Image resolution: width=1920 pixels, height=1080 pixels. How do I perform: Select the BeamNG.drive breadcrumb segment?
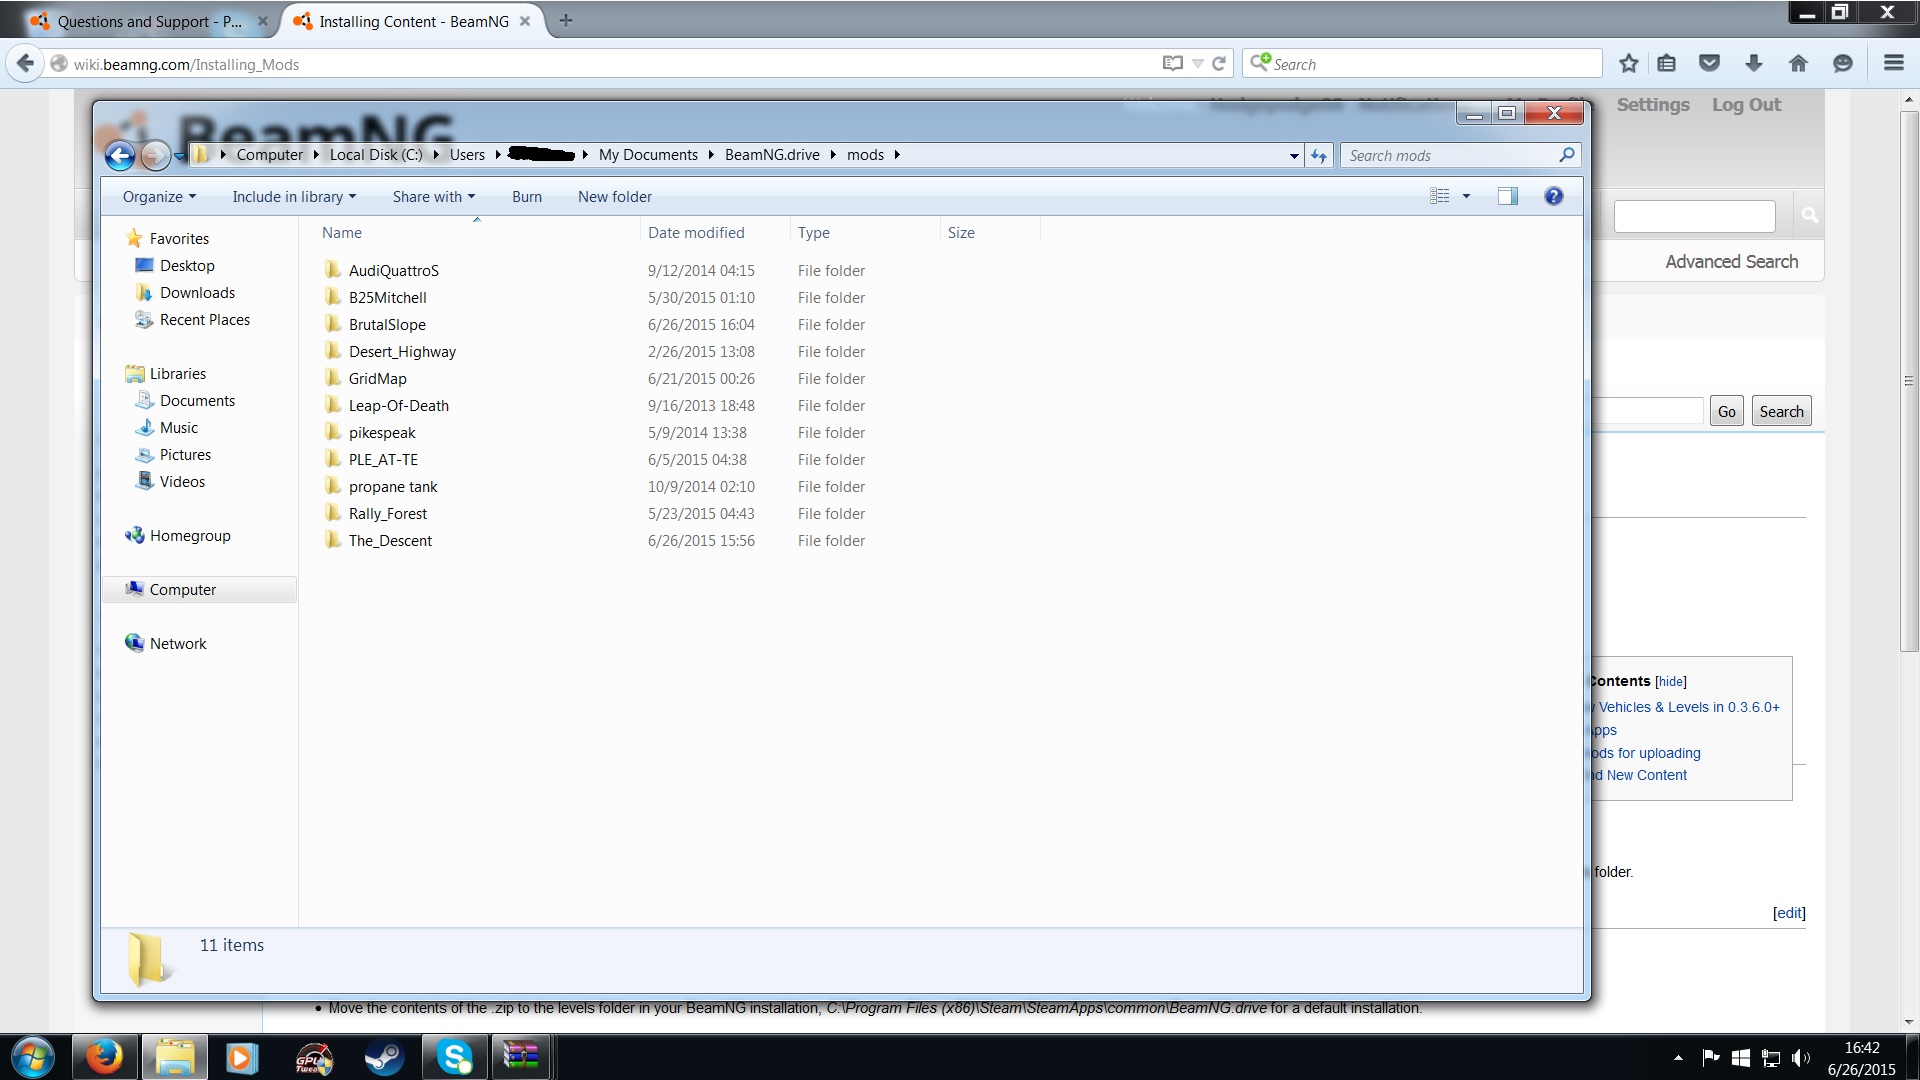click(772, 155)
